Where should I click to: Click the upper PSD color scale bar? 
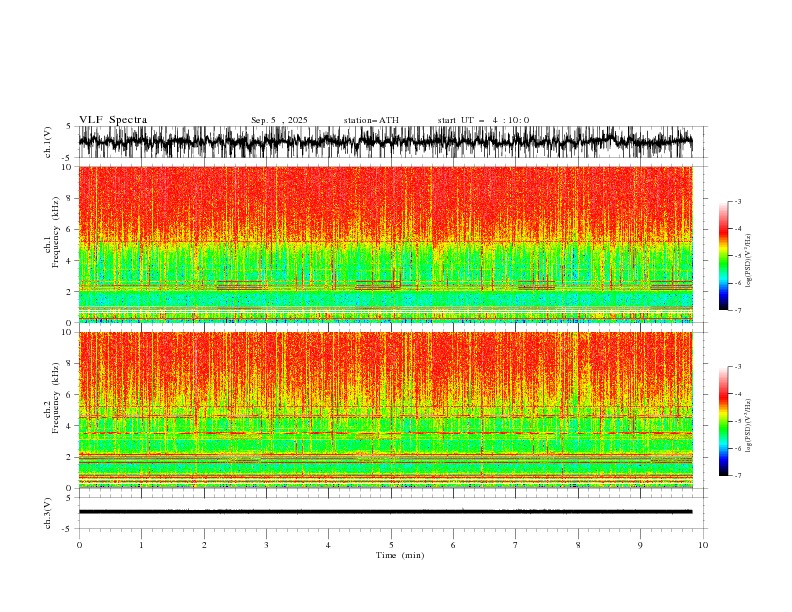[723, 256]
